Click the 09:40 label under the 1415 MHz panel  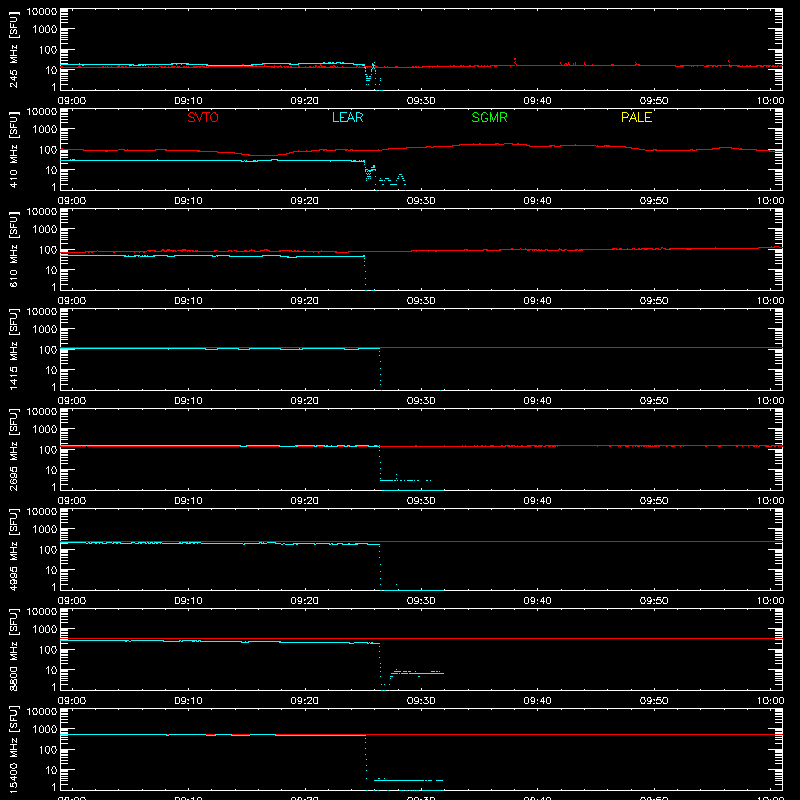pyautogui.click(x=537, y=401)
